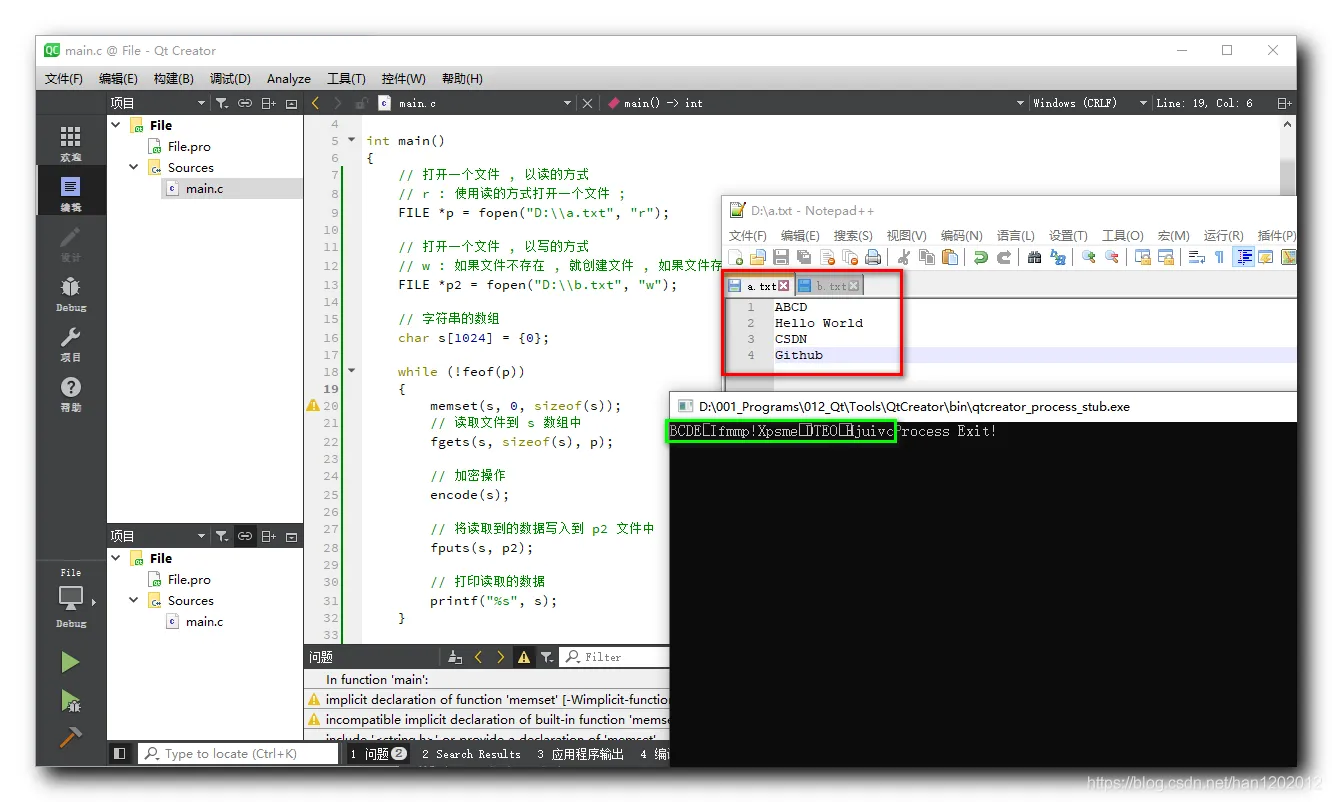Collapse Sources folder in bottom project tree
The image size is (1332, 802).
pyautogui.click(x=134, y=600)
